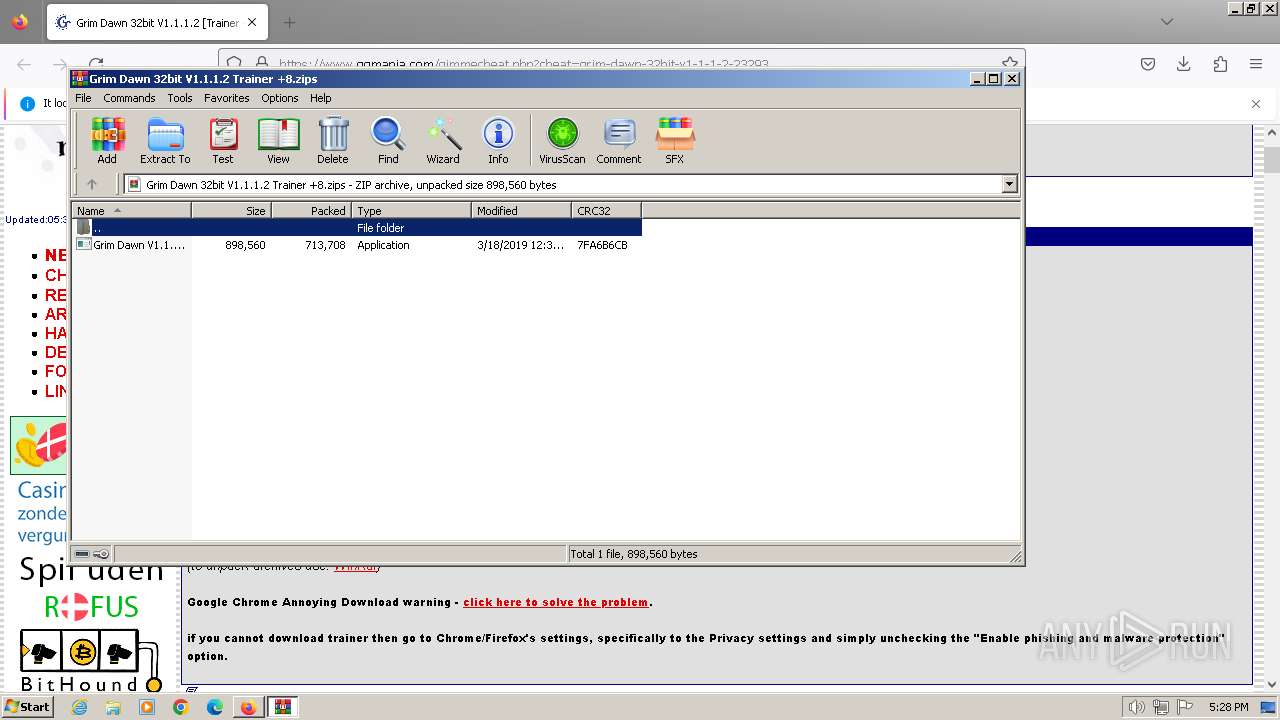Screen dimensions: 1280x720
Task: Sort by the Packed column header
Action: coord(311,210)
